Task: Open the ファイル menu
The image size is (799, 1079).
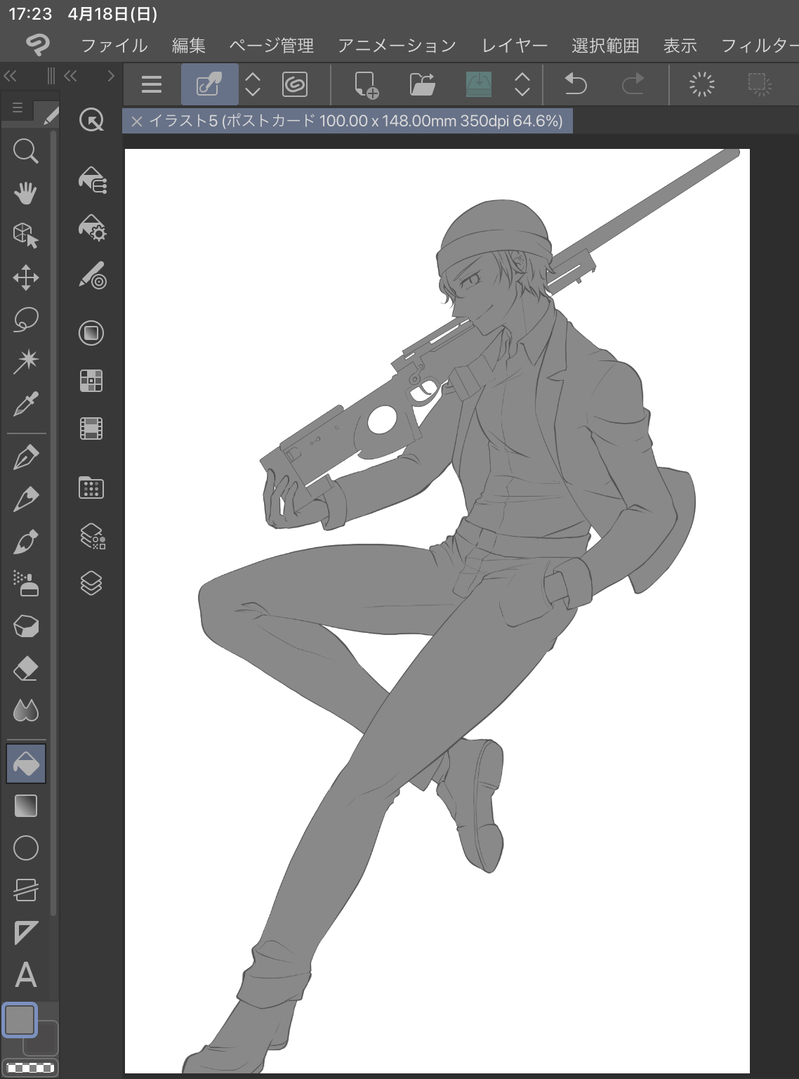Action: click(114, 46)
